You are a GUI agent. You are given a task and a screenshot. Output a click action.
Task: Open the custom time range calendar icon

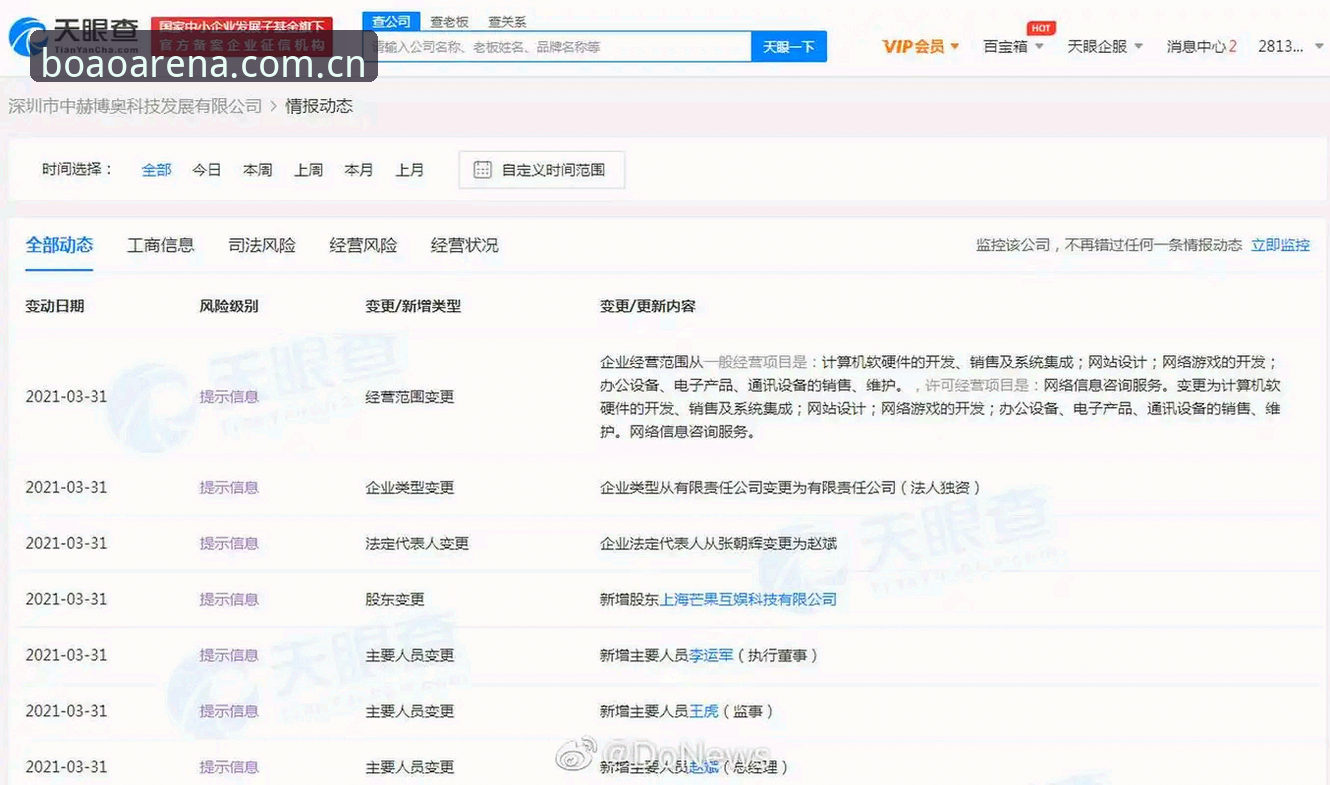click(x=482, y=170)
